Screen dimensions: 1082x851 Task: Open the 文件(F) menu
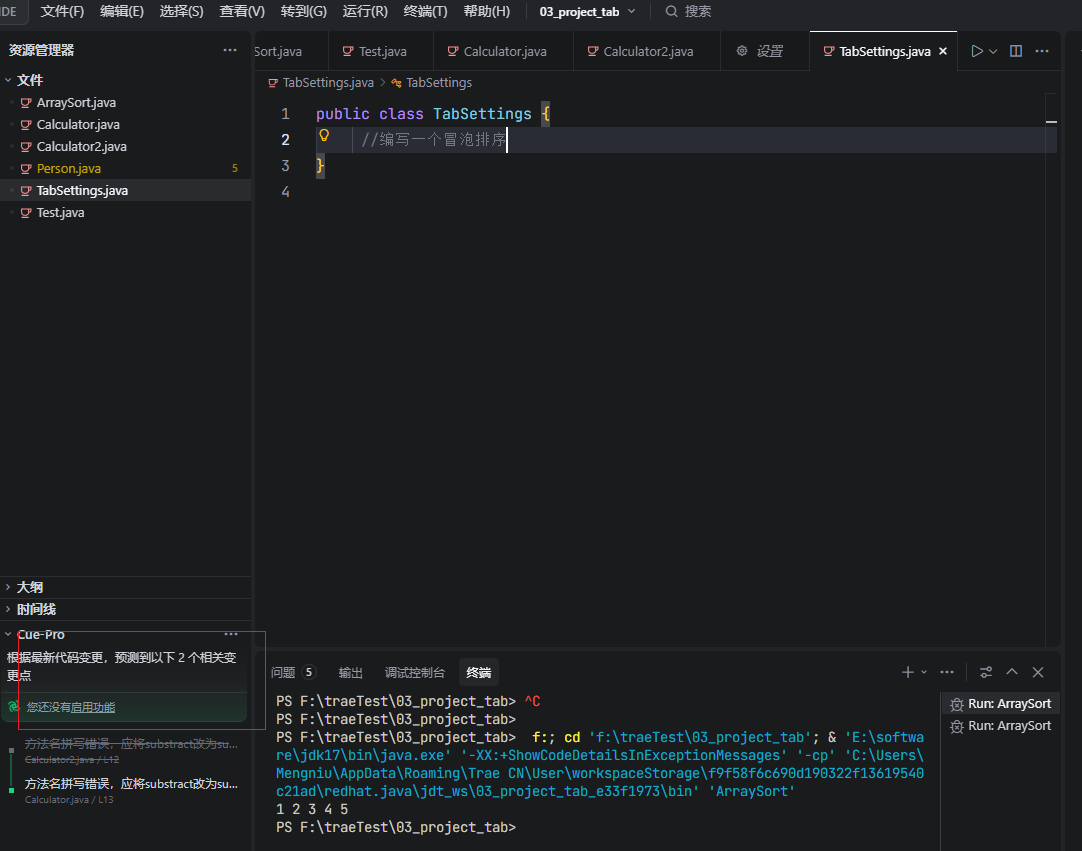[62, 12]
